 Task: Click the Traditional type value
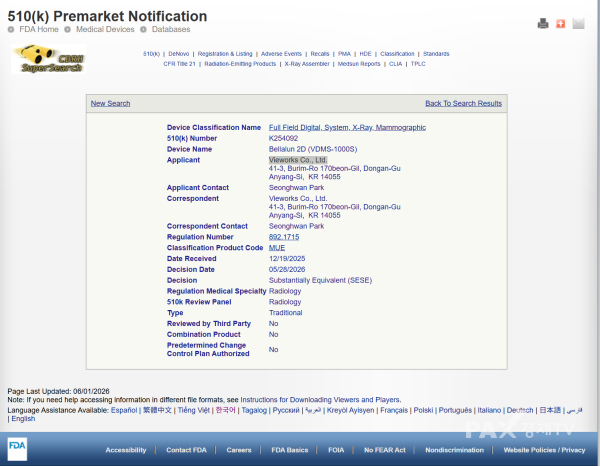[x=285, y=313]
